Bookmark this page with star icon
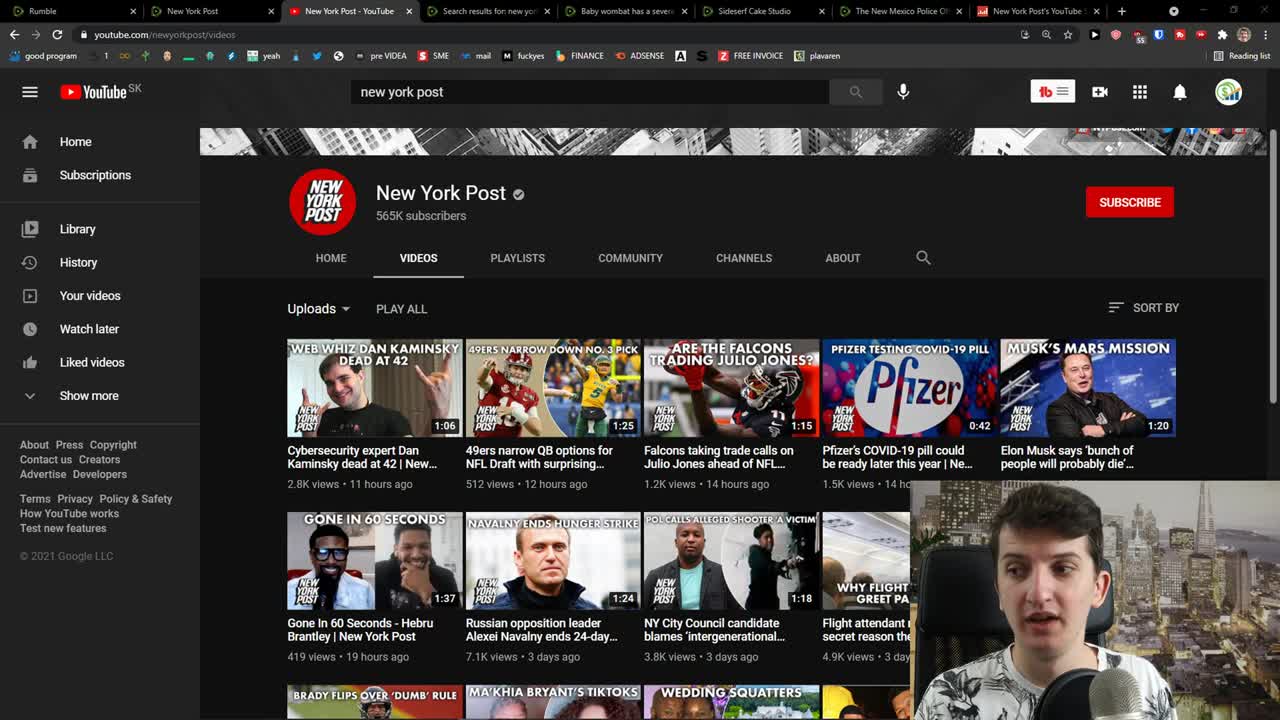Screen dimensions: 1280x720 click(x=1068, y=34)
